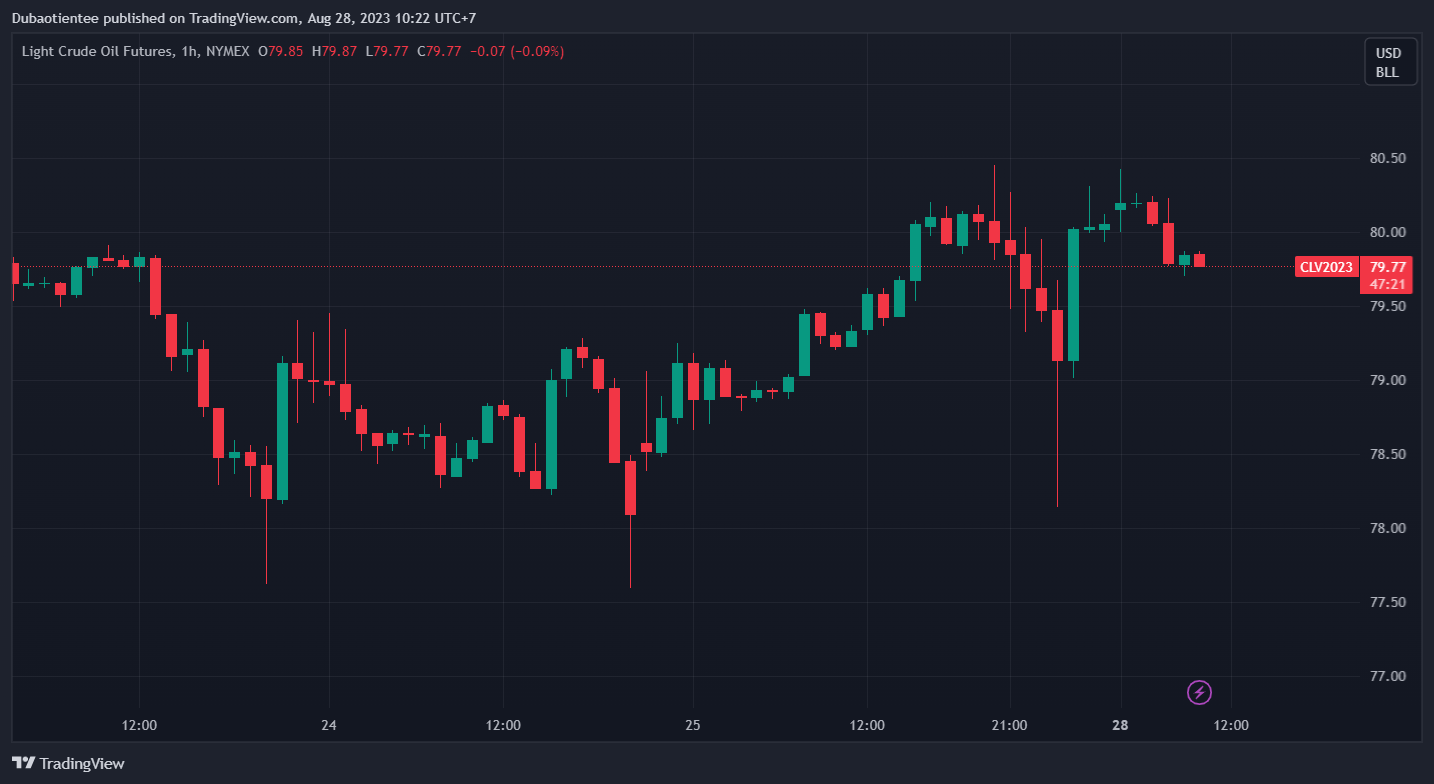
Task: Click date 25 on time axis
Action: tap(693, 725)
